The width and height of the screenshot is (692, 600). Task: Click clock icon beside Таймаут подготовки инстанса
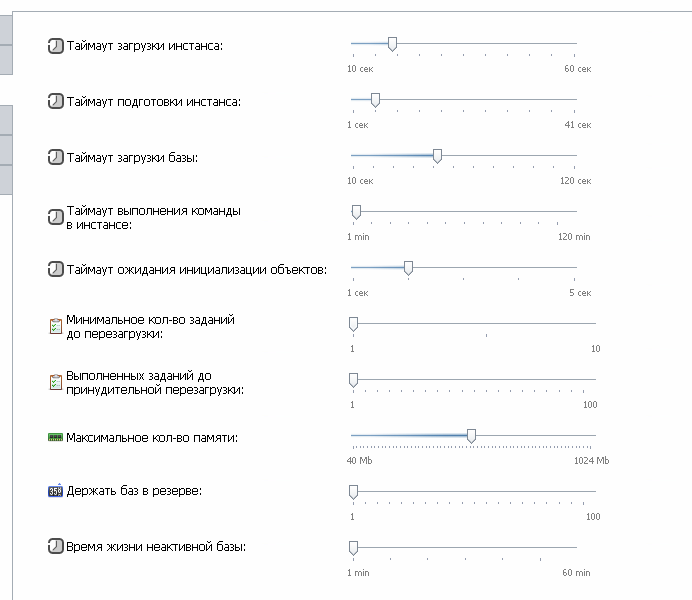[x=55, y=102]
